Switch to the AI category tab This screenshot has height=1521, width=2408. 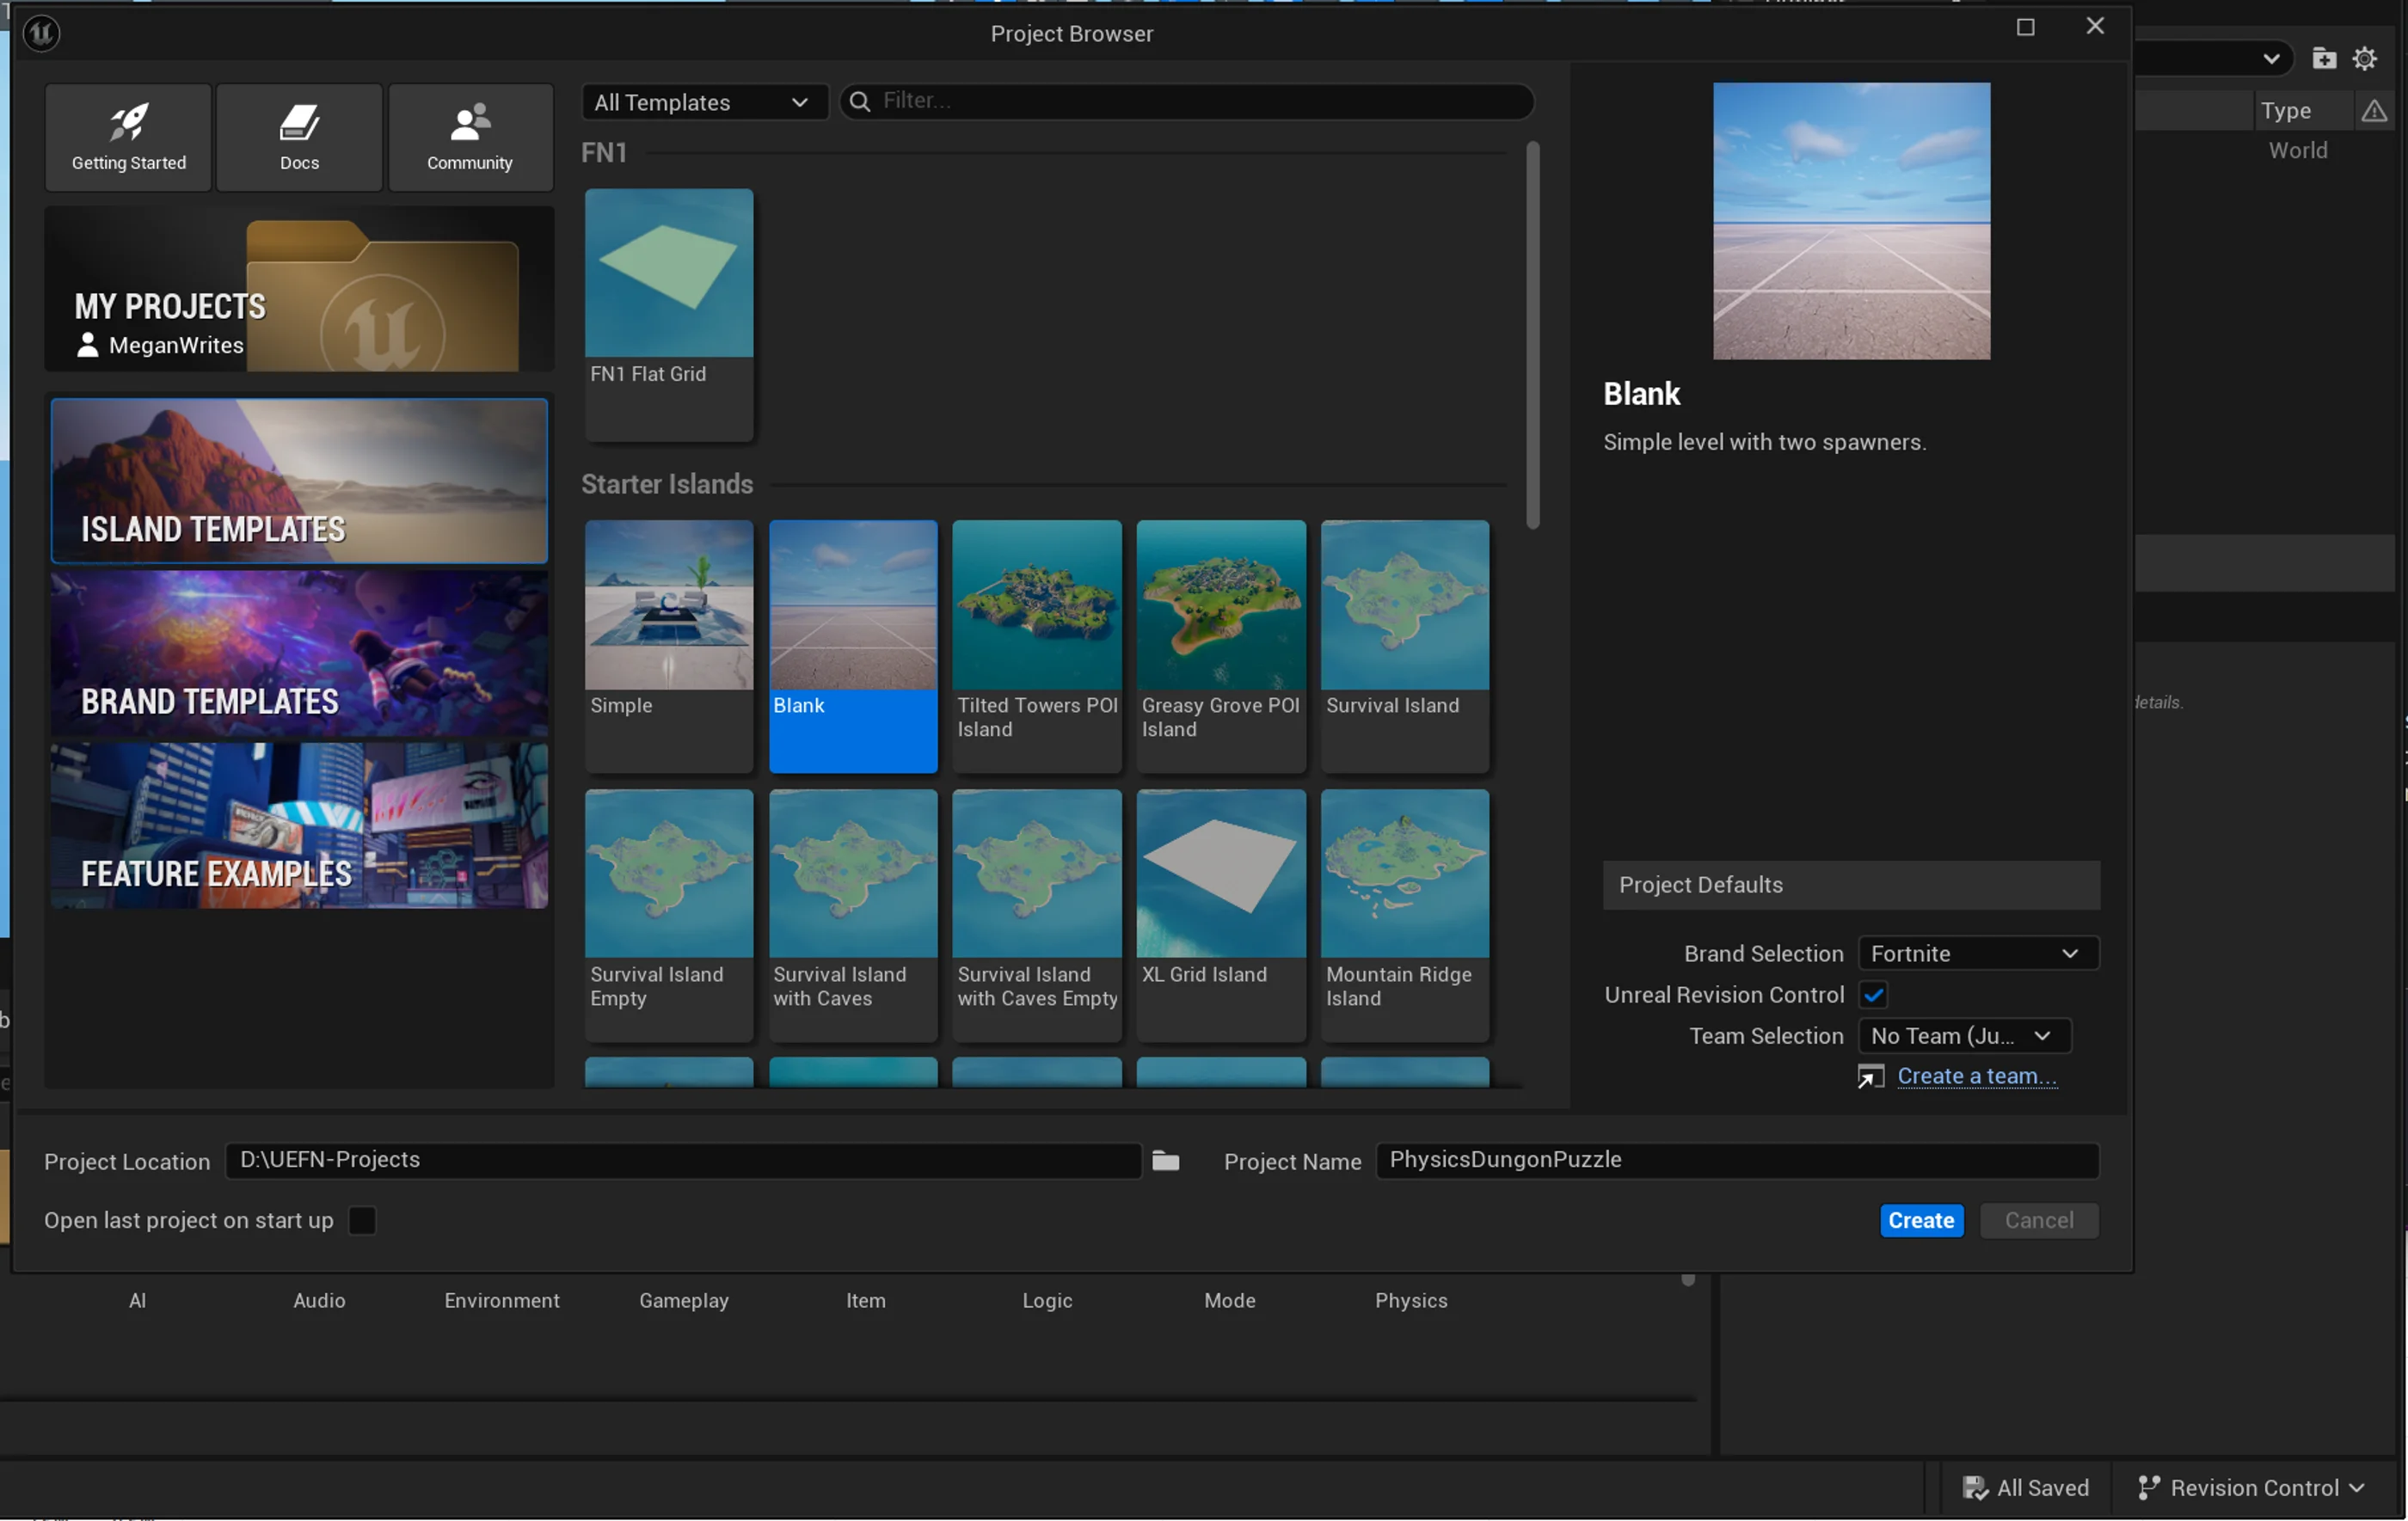tap(138, 1300)
